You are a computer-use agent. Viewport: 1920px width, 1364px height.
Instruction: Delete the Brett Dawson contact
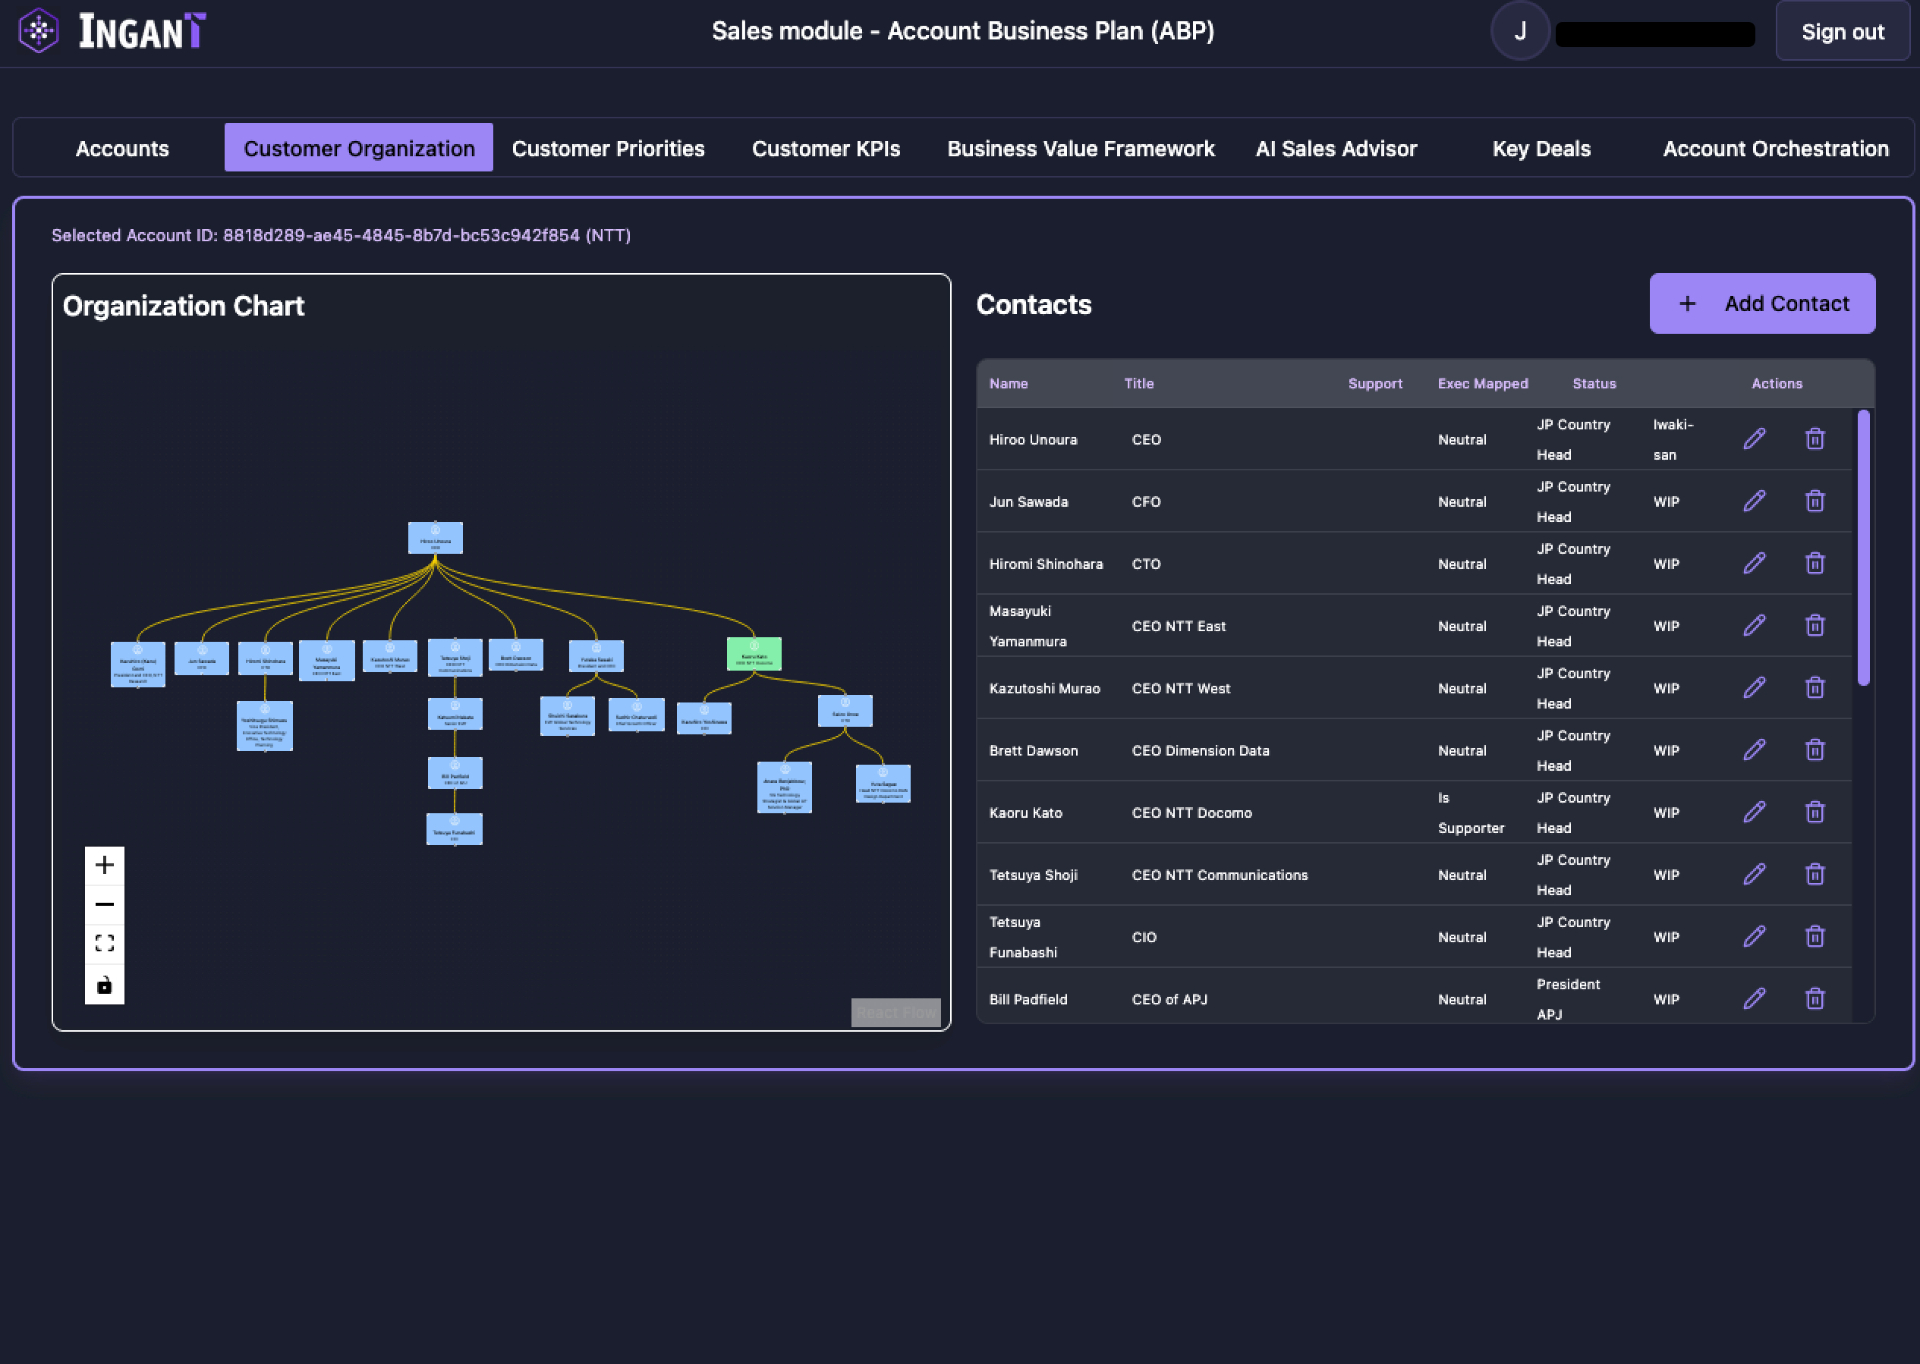1815,750
